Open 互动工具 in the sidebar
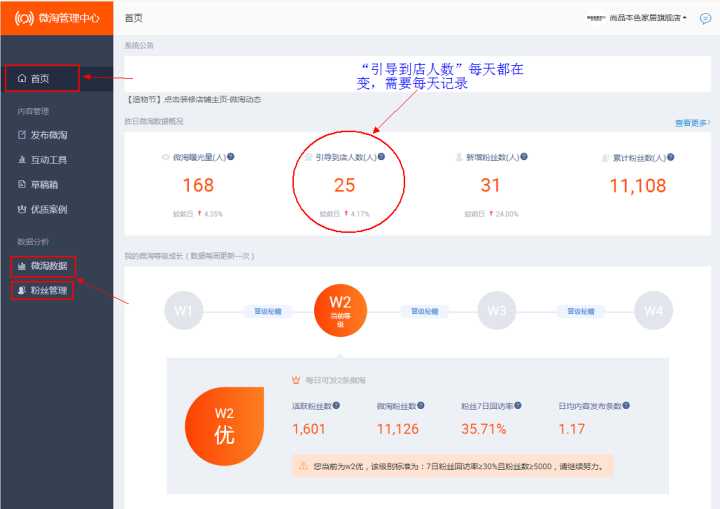 click(48, 160)
